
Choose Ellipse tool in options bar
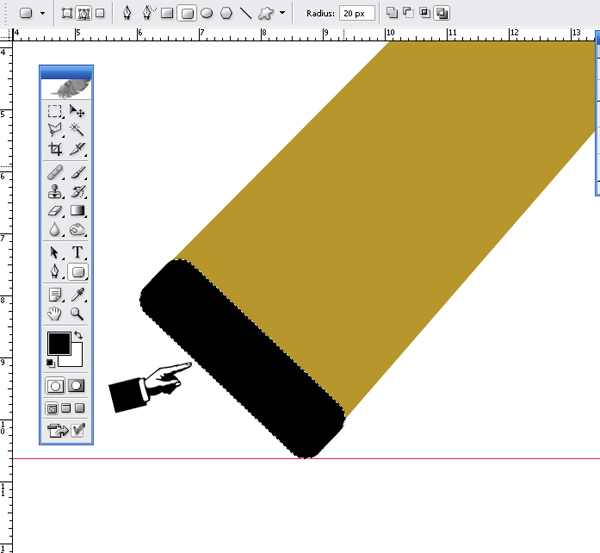207,13
